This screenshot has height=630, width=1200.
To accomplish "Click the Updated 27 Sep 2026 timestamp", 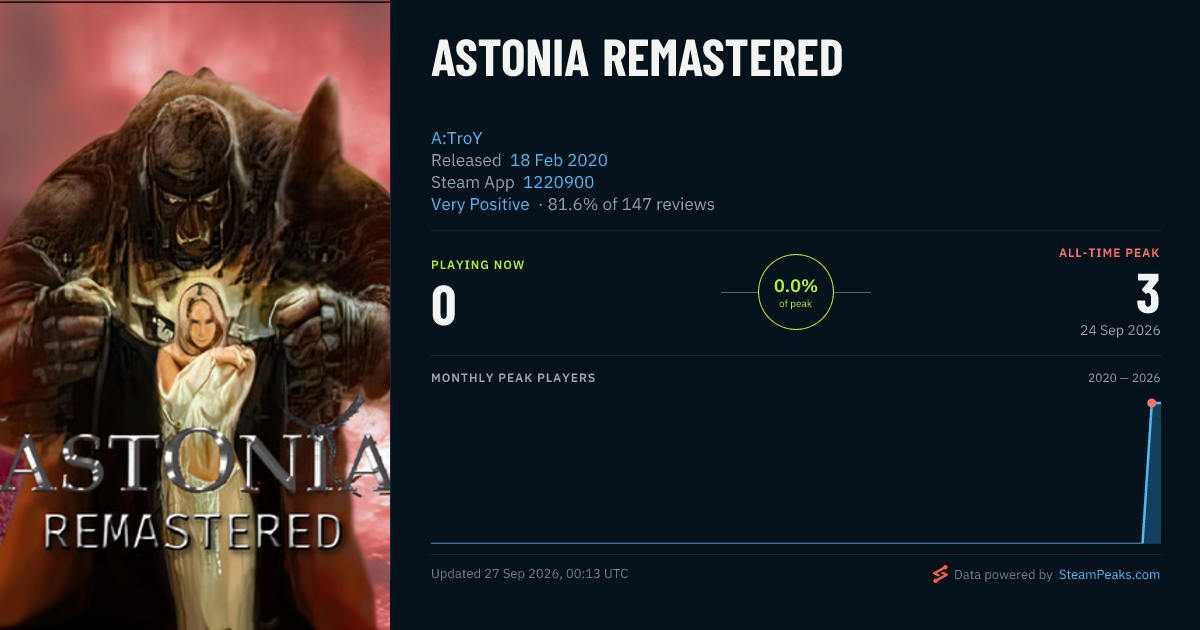I will 530,574.
